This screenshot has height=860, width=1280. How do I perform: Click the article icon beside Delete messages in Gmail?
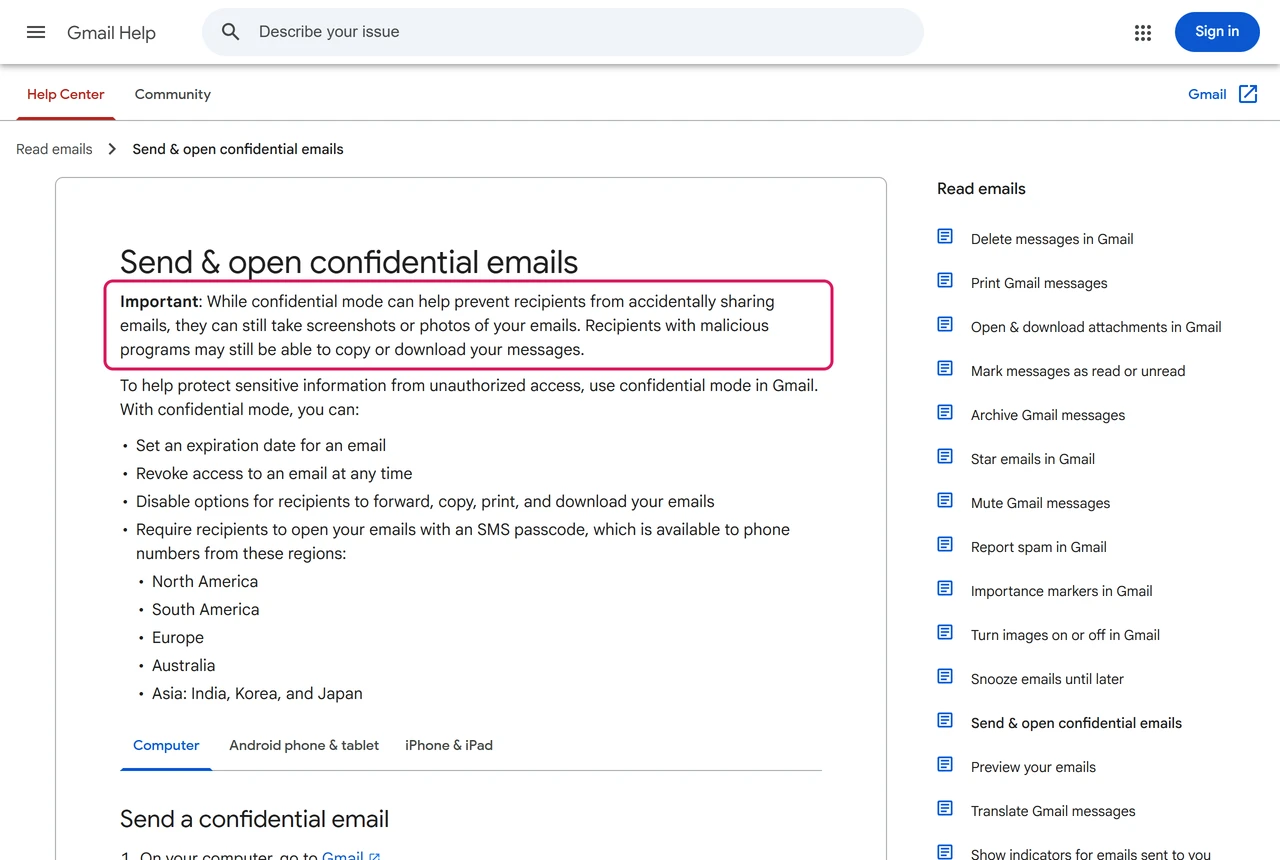coord(945,236)
